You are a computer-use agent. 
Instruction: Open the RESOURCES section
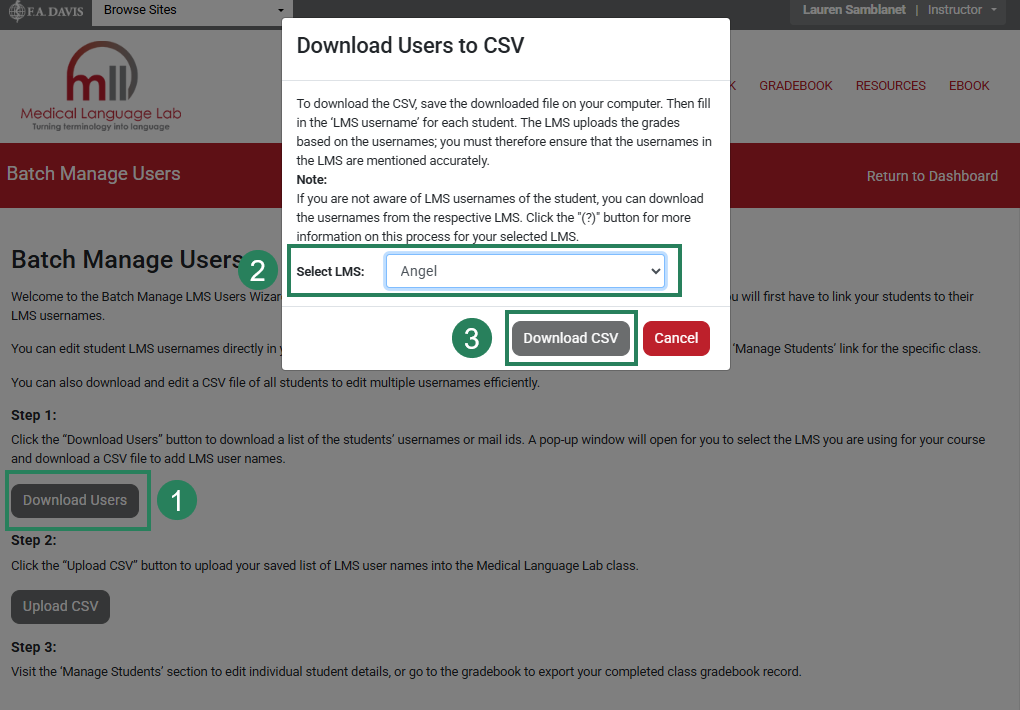tap(890, 85)
